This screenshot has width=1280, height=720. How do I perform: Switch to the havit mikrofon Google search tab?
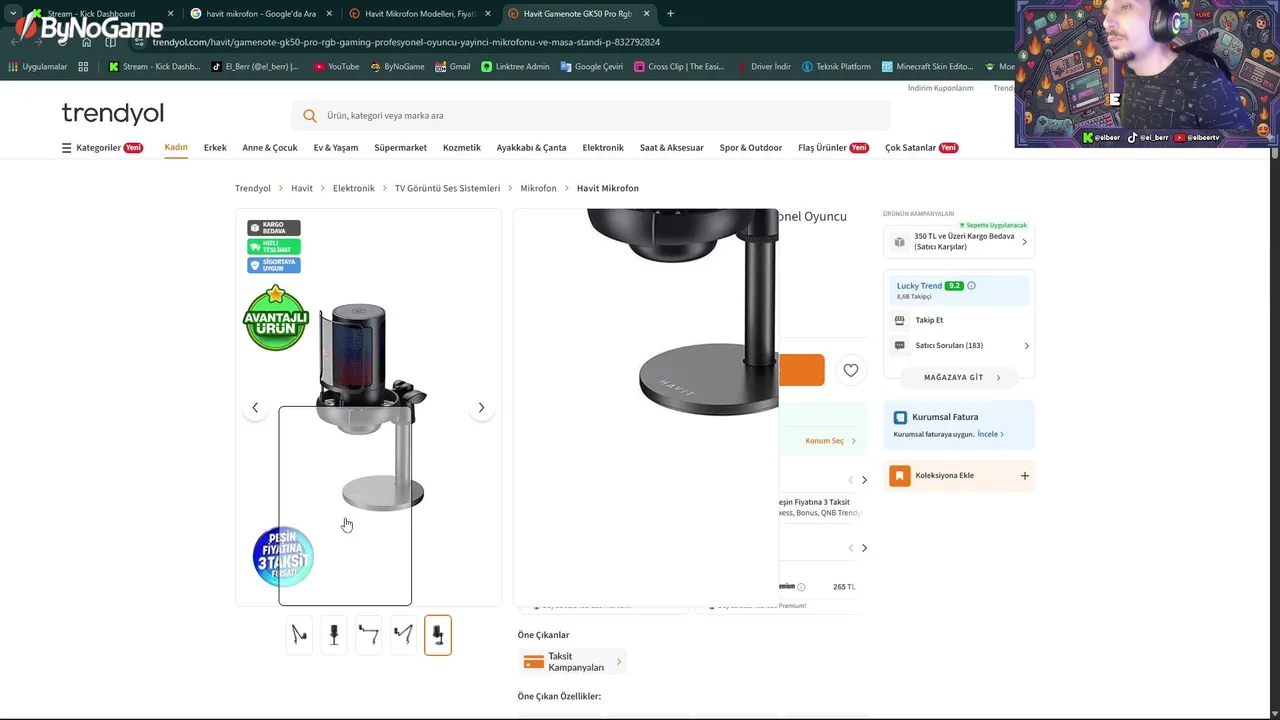pos(261,14)
